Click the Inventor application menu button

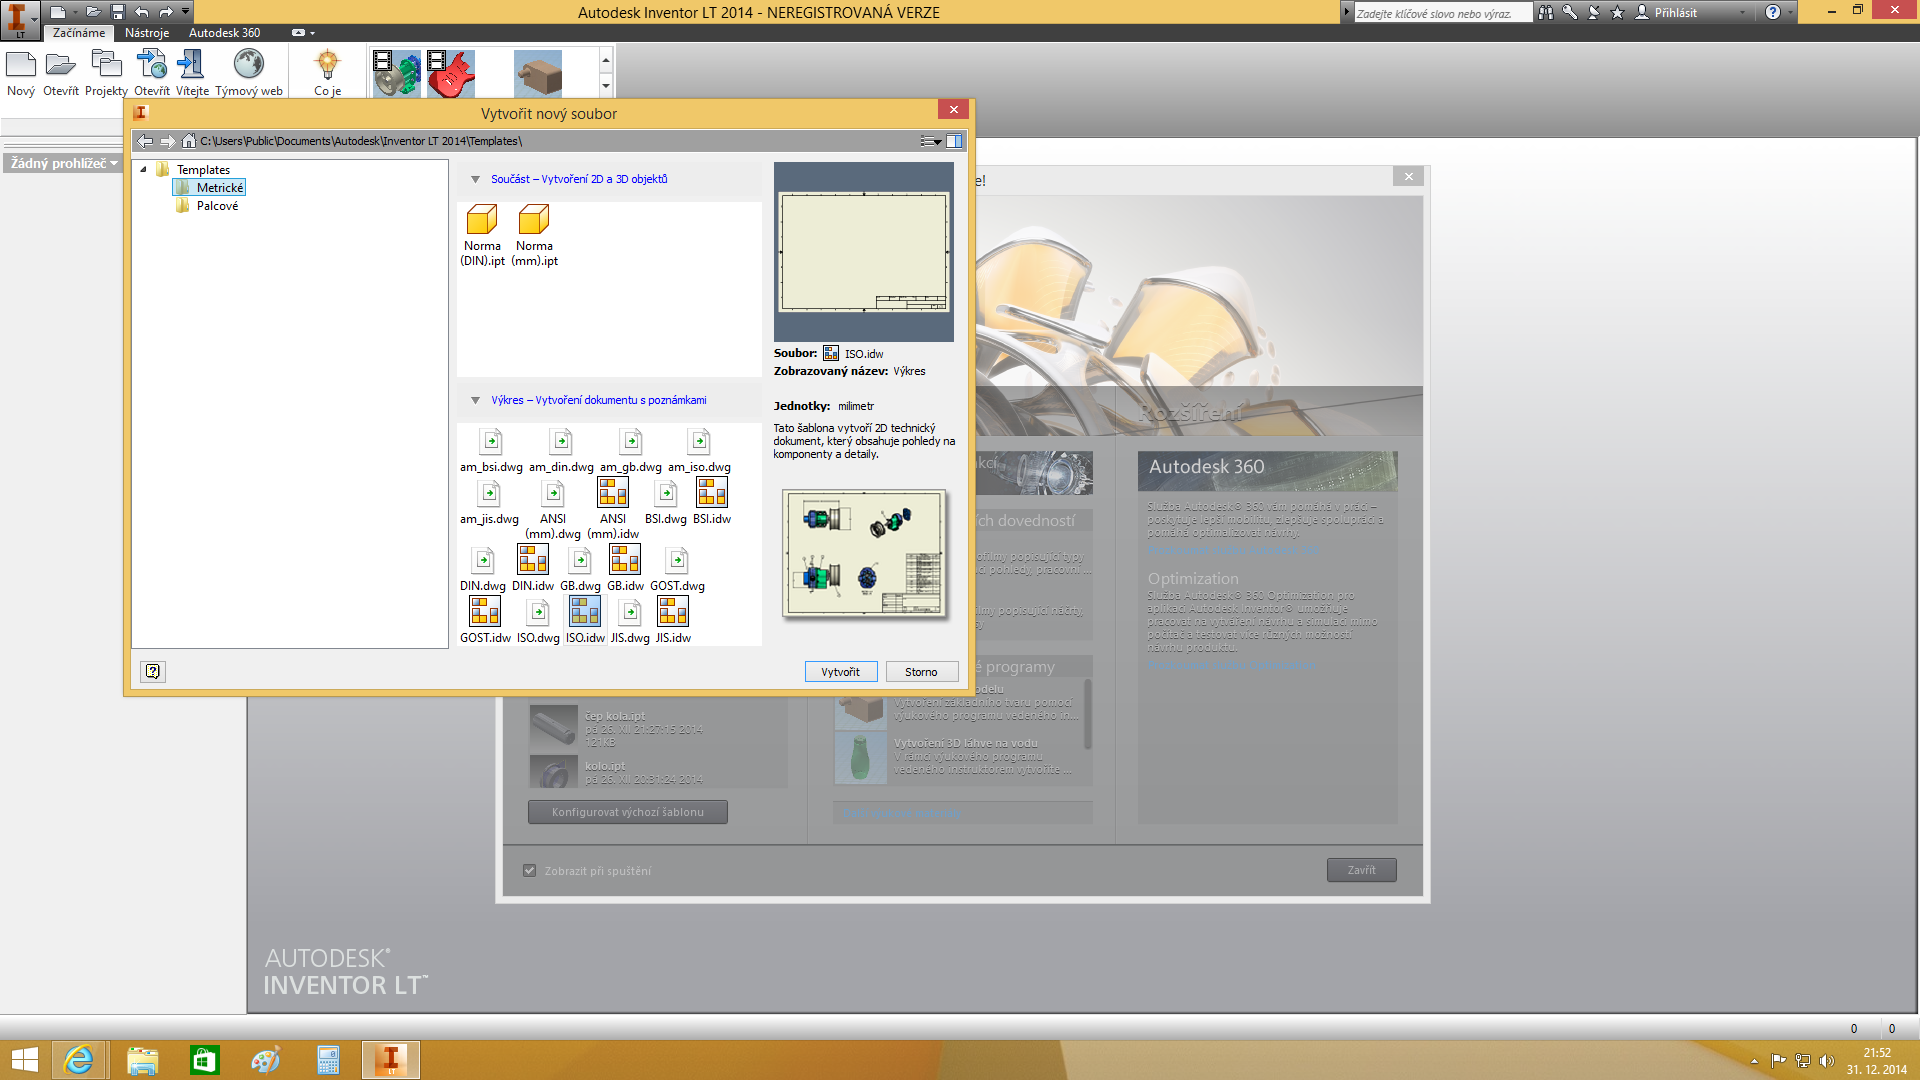(x=19, y=19)
